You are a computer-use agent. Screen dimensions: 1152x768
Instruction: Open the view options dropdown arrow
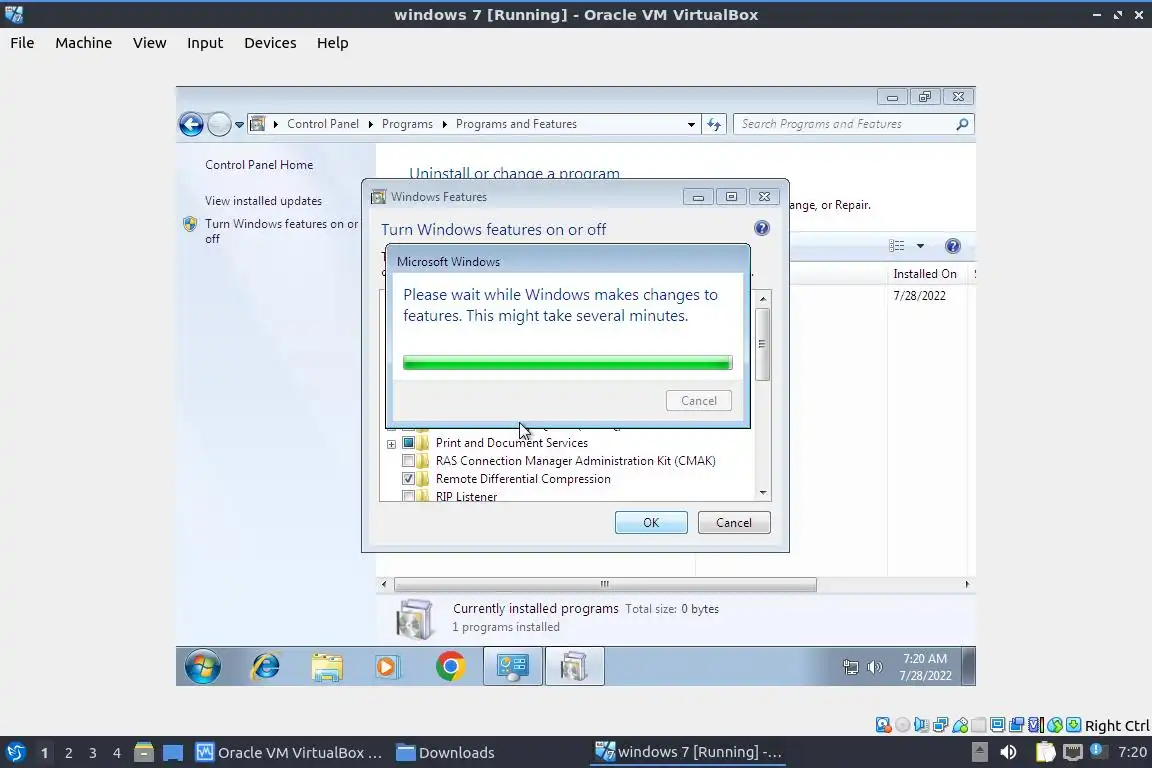pyautogui.click(x=920, y=245)
